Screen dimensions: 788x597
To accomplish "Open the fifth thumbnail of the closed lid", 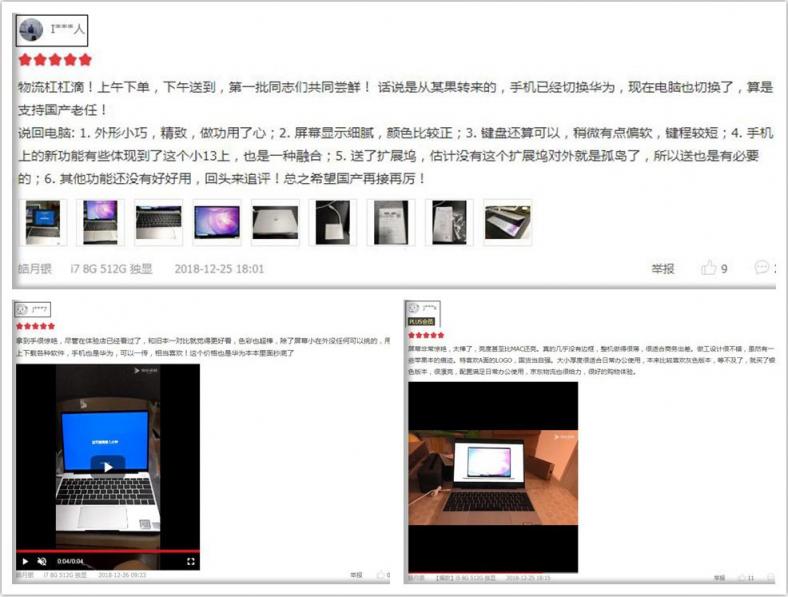I will click(275, 222).
